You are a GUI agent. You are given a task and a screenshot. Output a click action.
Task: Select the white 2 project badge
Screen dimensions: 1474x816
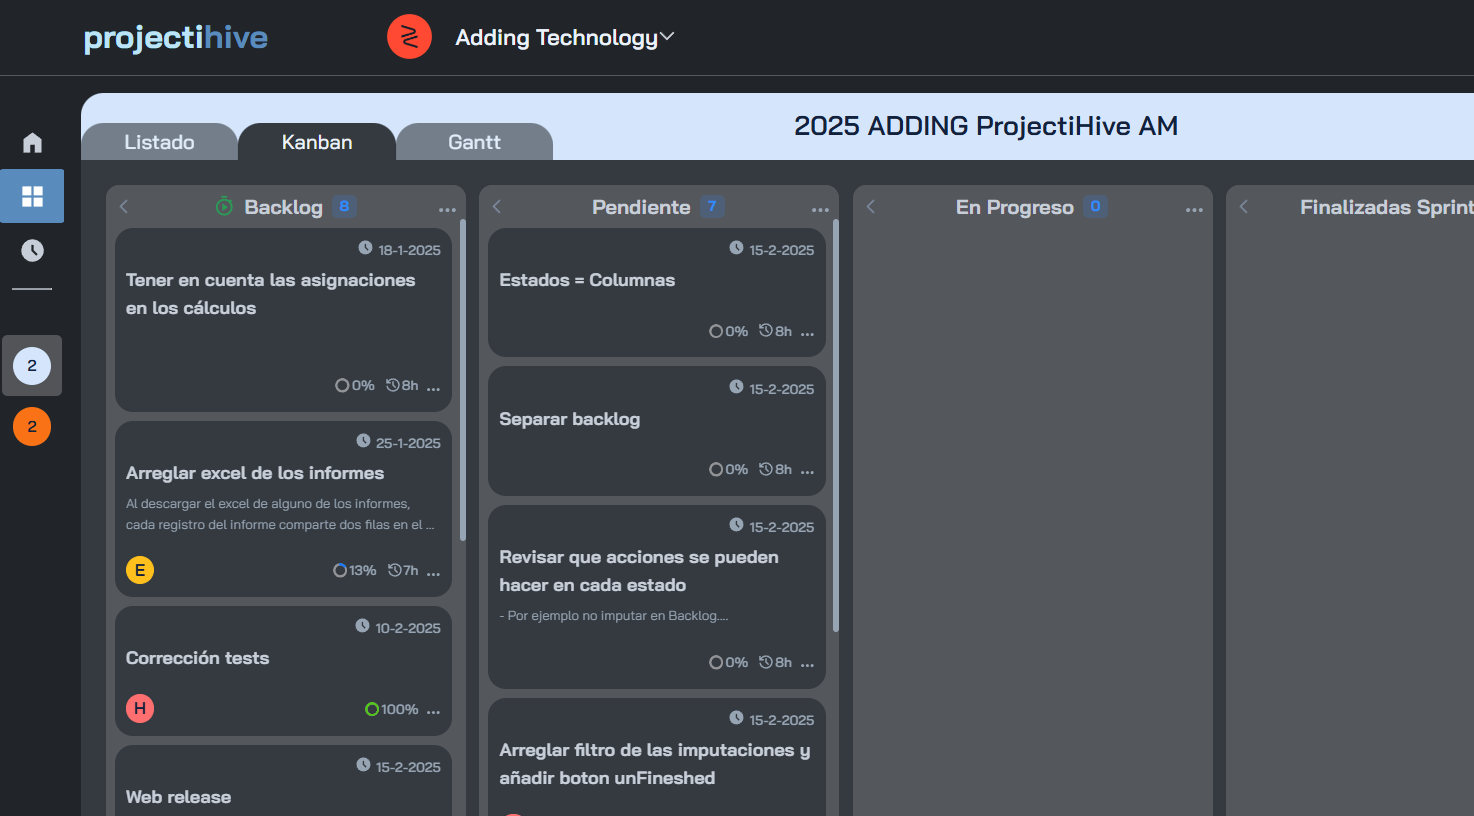click(x=32, y=366)
